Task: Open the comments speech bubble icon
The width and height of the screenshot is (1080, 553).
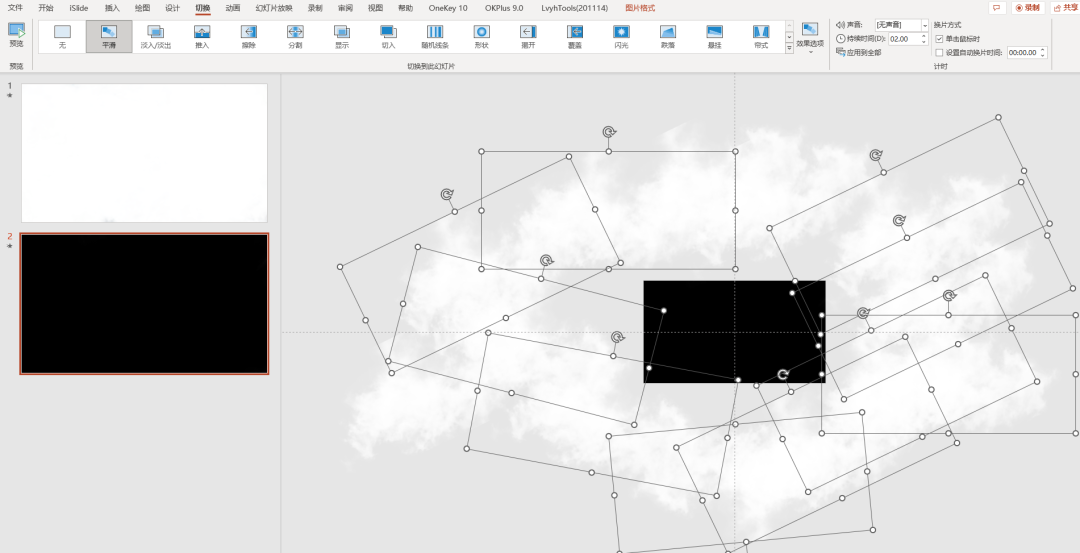Action: 996,8
